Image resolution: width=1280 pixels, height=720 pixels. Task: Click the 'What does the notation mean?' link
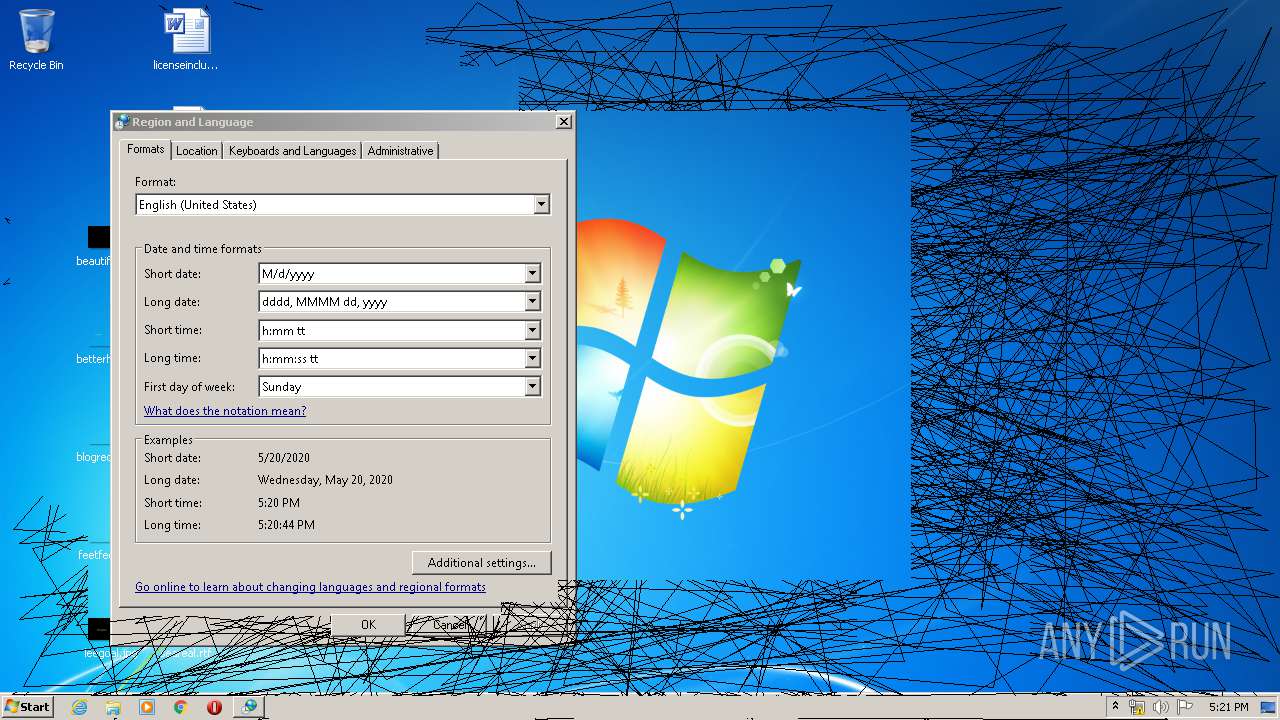click(x=225, y=411)
